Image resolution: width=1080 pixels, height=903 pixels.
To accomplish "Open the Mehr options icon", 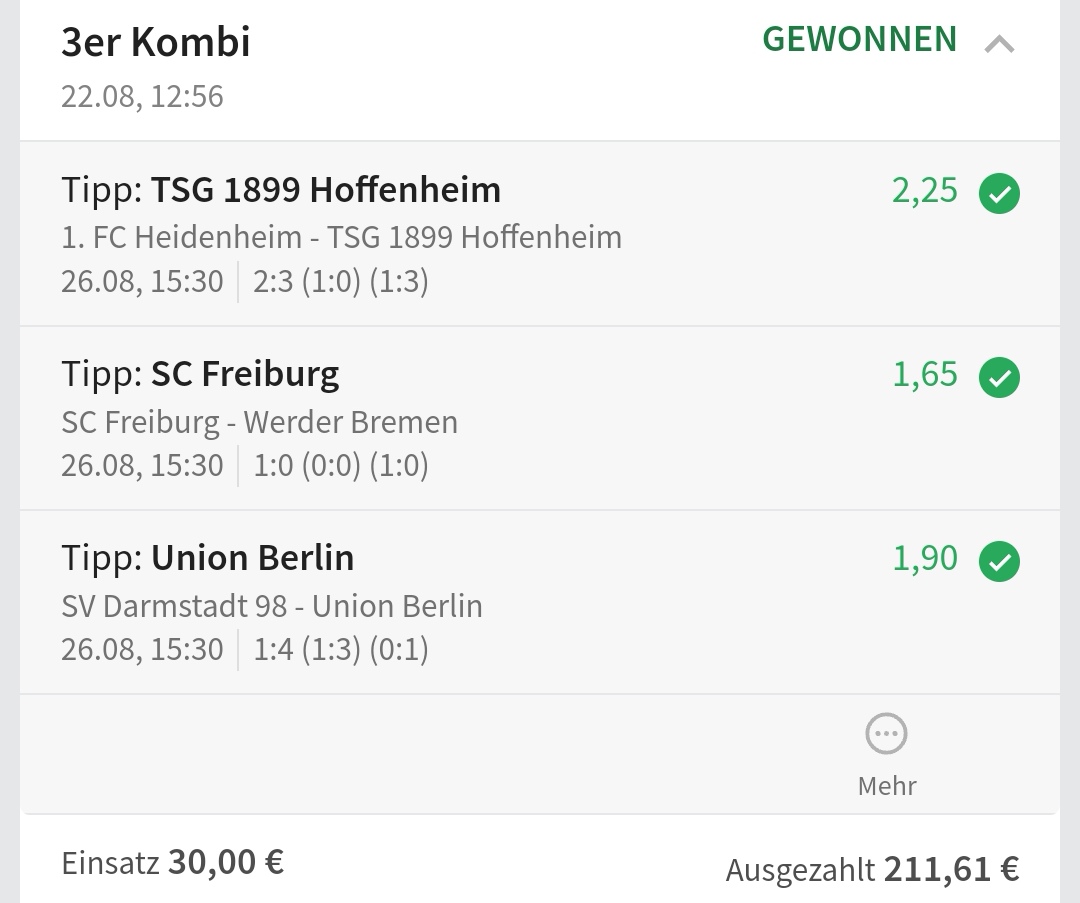I will coord(886,734).
